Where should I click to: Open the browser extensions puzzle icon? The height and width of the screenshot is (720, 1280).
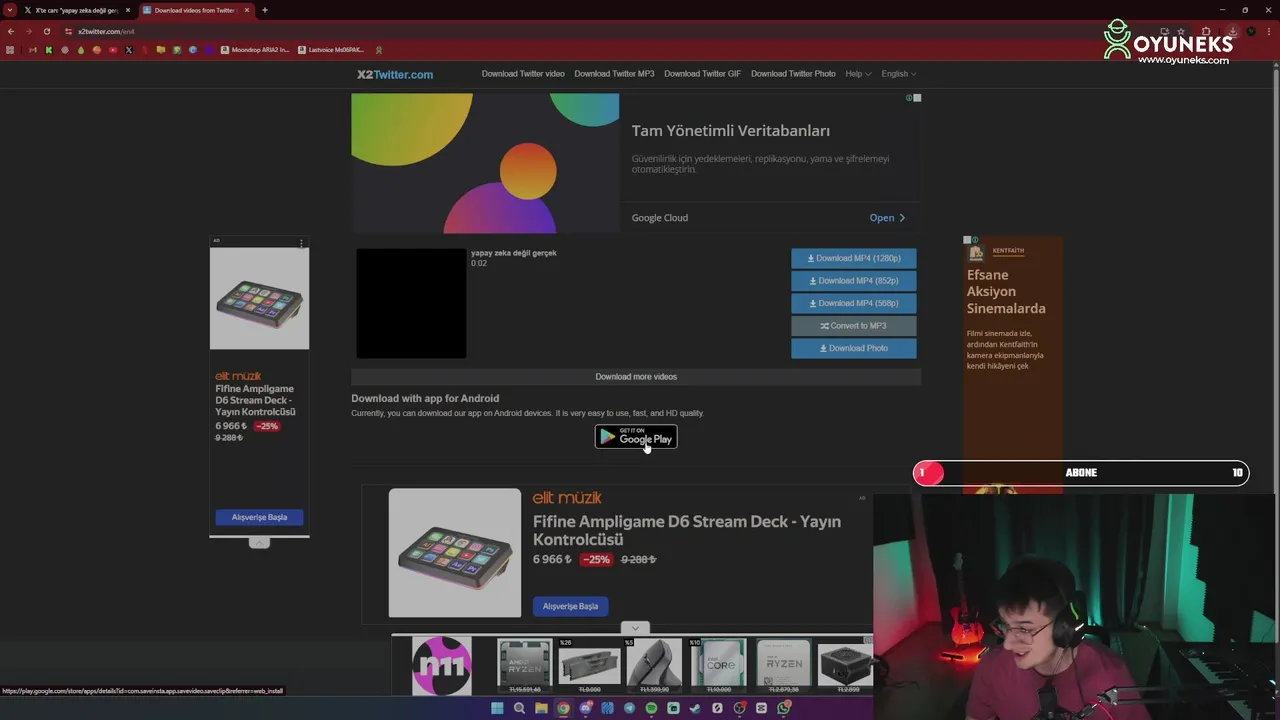[1207, 31]
